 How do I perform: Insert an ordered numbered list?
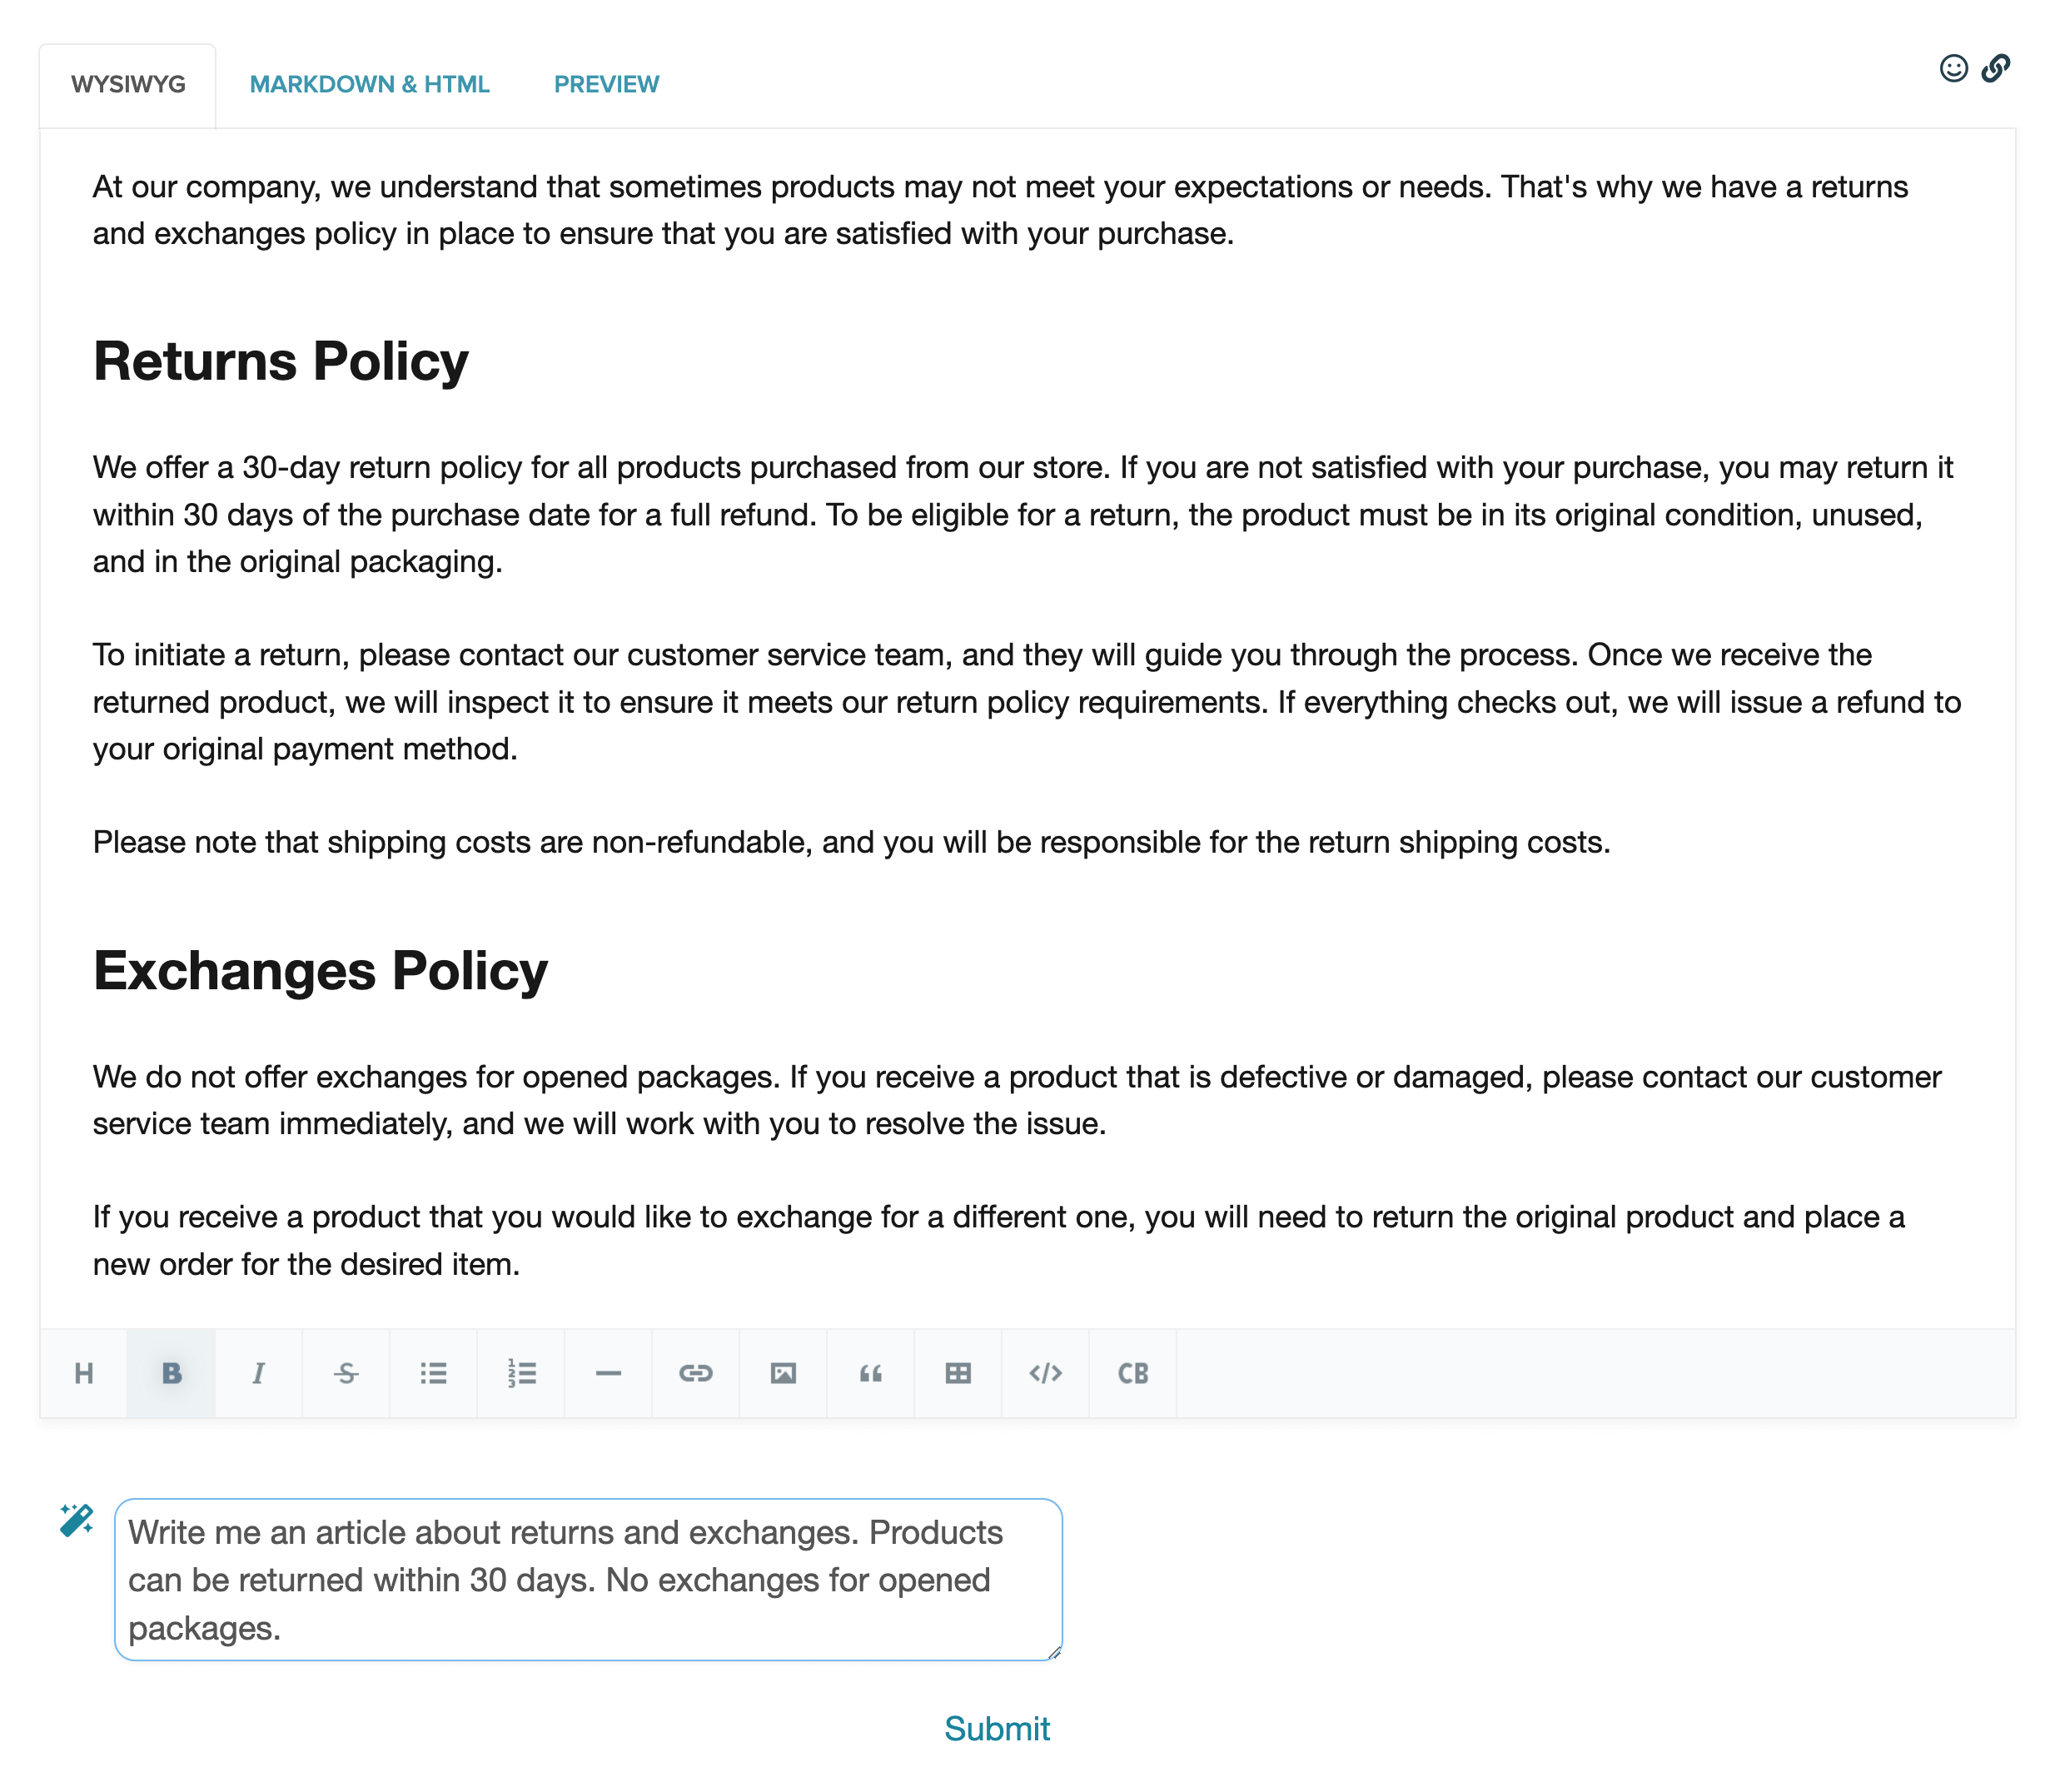521,1373
